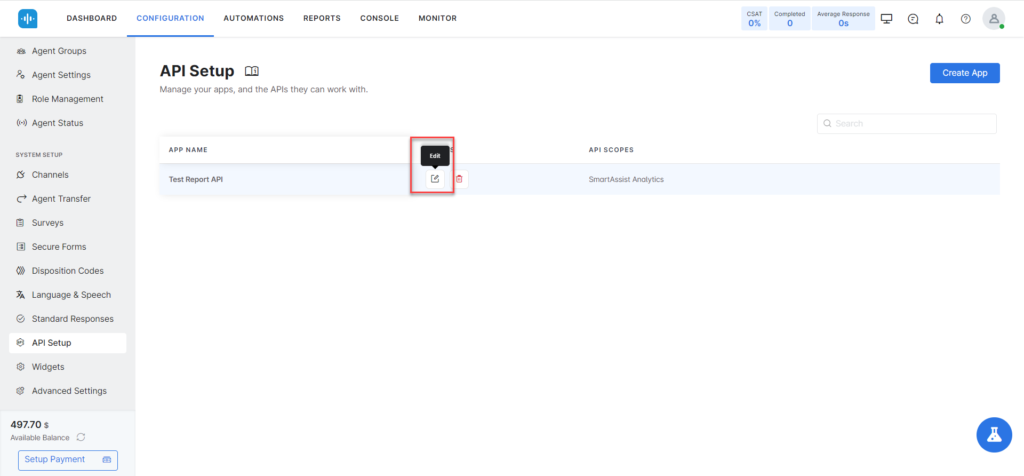Open the API Setup documentation book icon
The image size is (1024, 476).
click(x=252, y=71)
